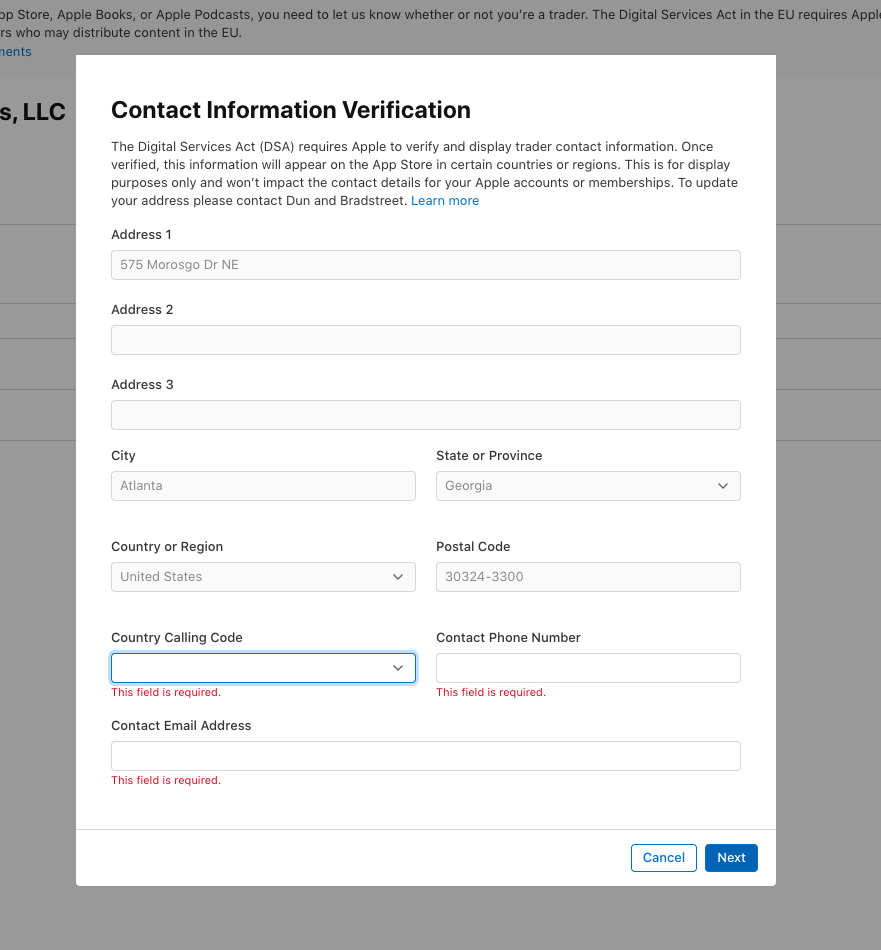This screenshot has width=881, height=950.
Task: Click the Country Calling Code label
Action: 177,638
